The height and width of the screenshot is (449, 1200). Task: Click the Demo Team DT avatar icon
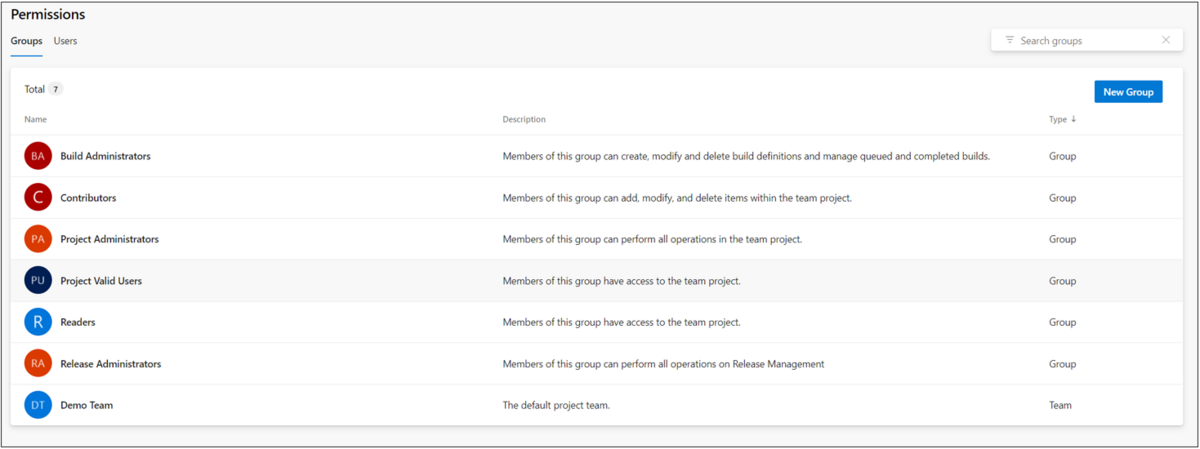(38, 405)
